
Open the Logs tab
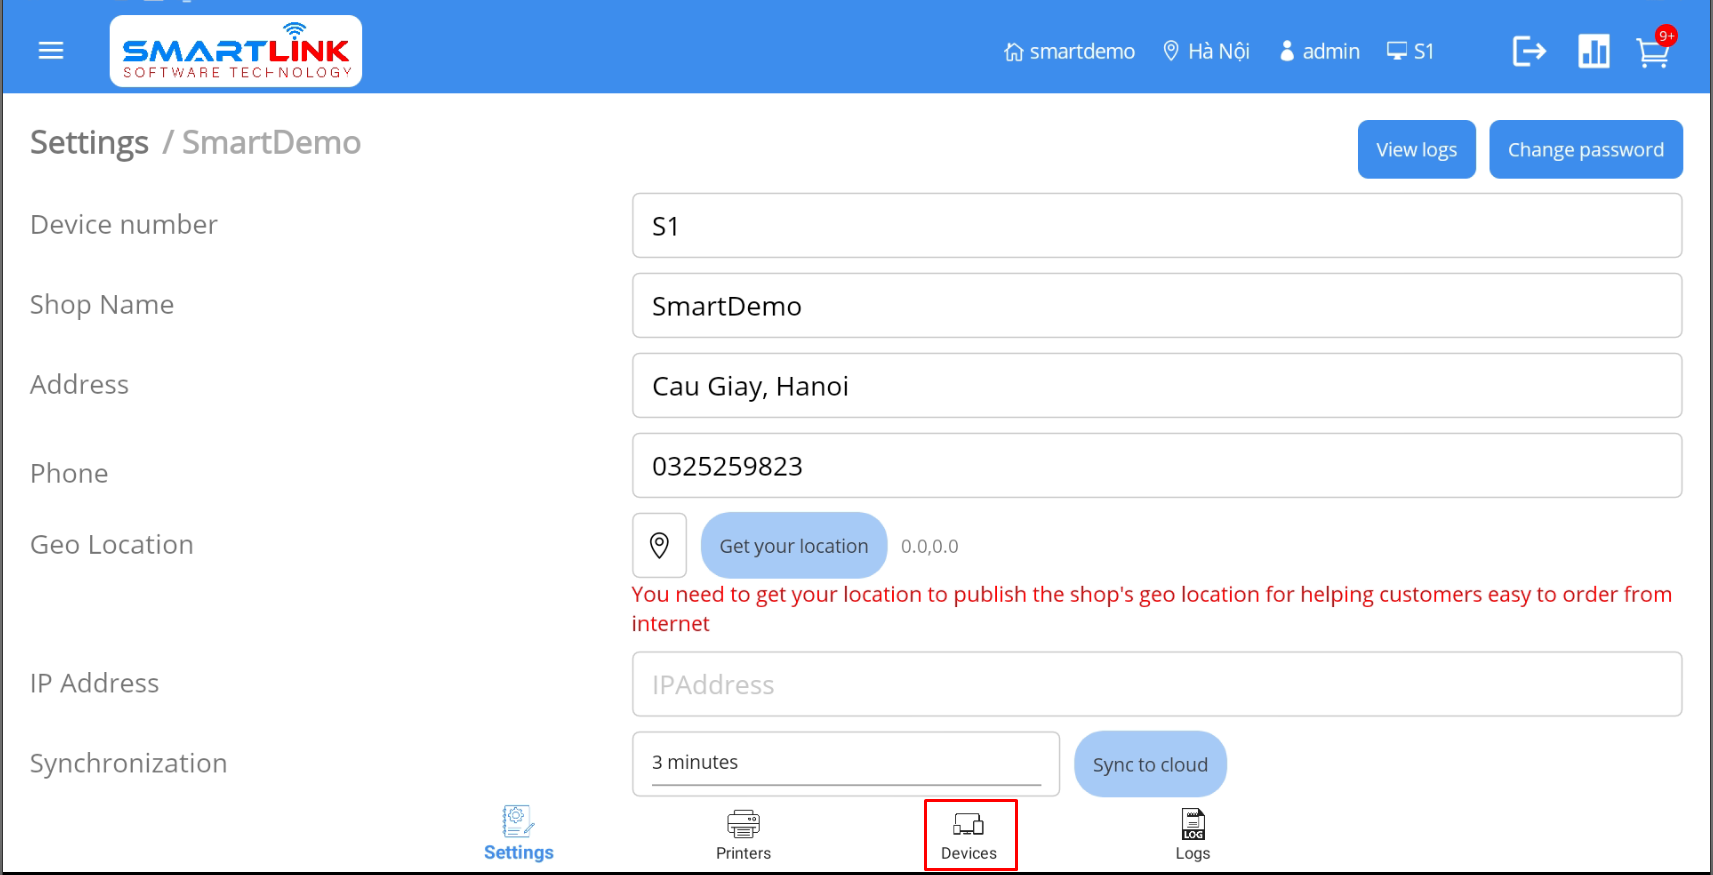click(x=1192, y=835)
